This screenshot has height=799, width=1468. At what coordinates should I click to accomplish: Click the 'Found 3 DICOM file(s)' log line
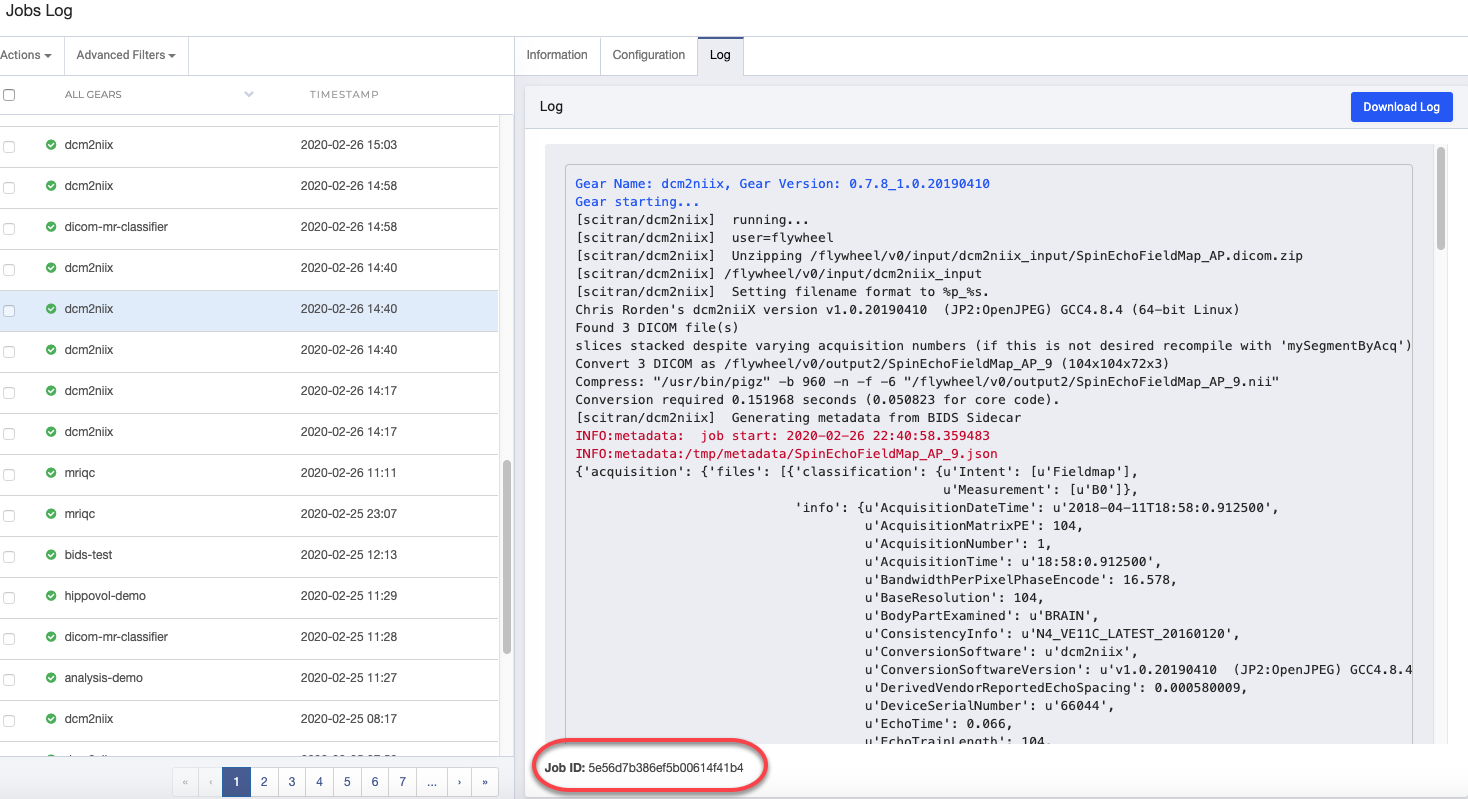coord(657,328)
